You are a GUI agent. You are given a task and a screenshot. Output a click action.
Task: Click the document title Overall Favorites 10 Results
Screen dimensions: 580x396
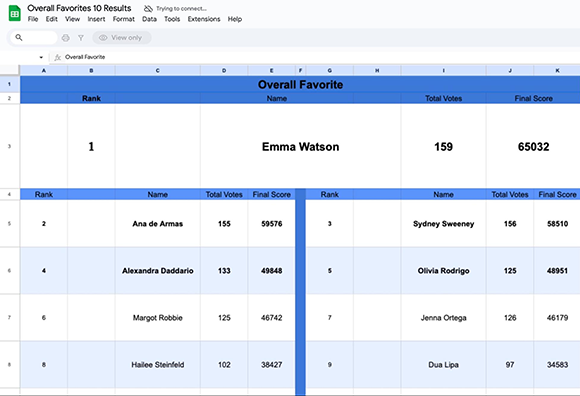tap(79, 8)
